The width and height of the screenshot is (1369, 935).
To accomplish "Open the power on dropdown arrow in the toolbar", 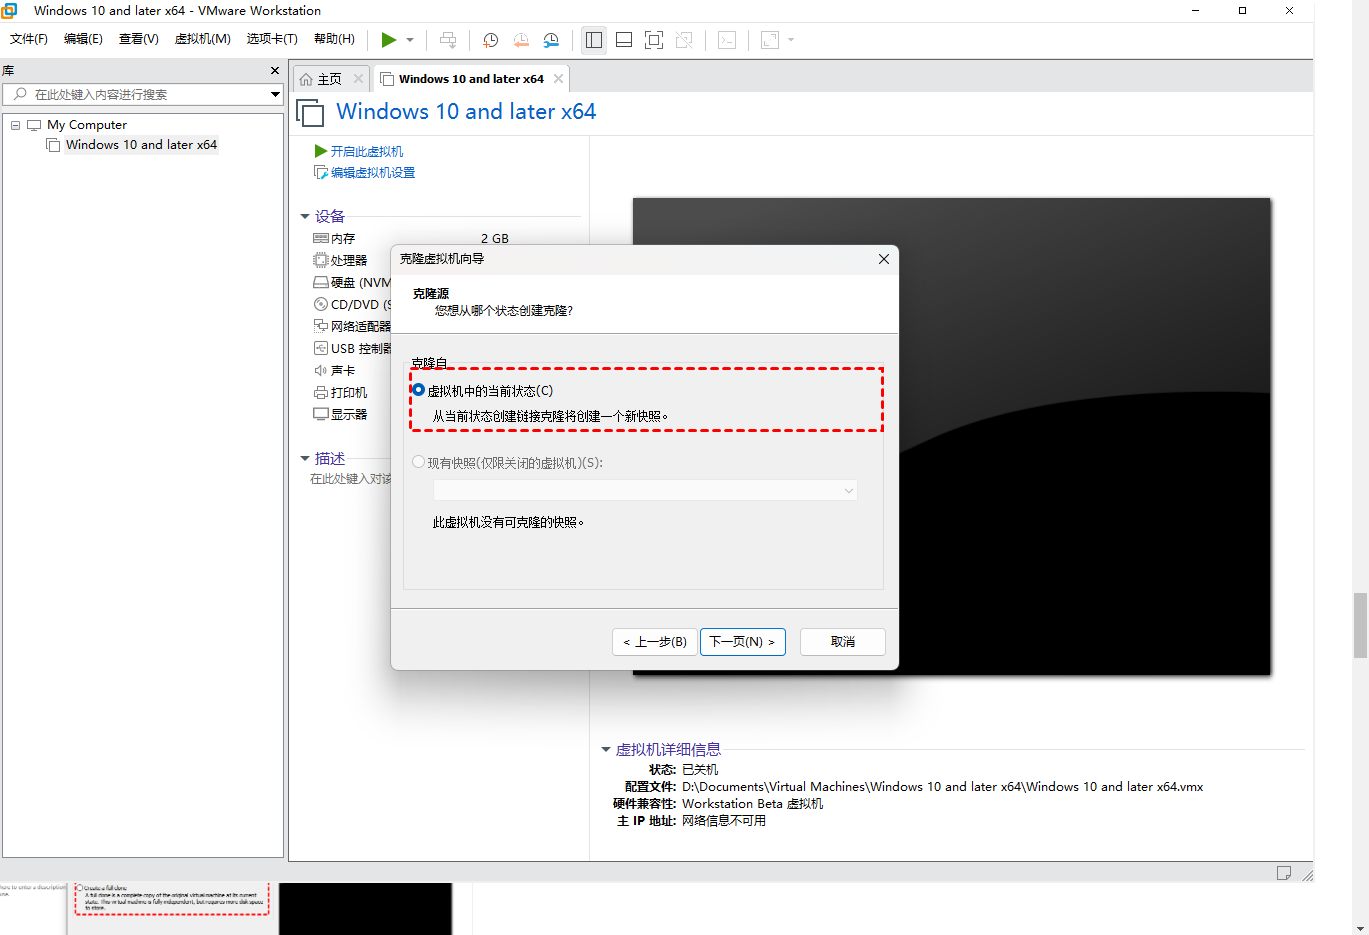I will pyautogui.click(x=410, y=40).
